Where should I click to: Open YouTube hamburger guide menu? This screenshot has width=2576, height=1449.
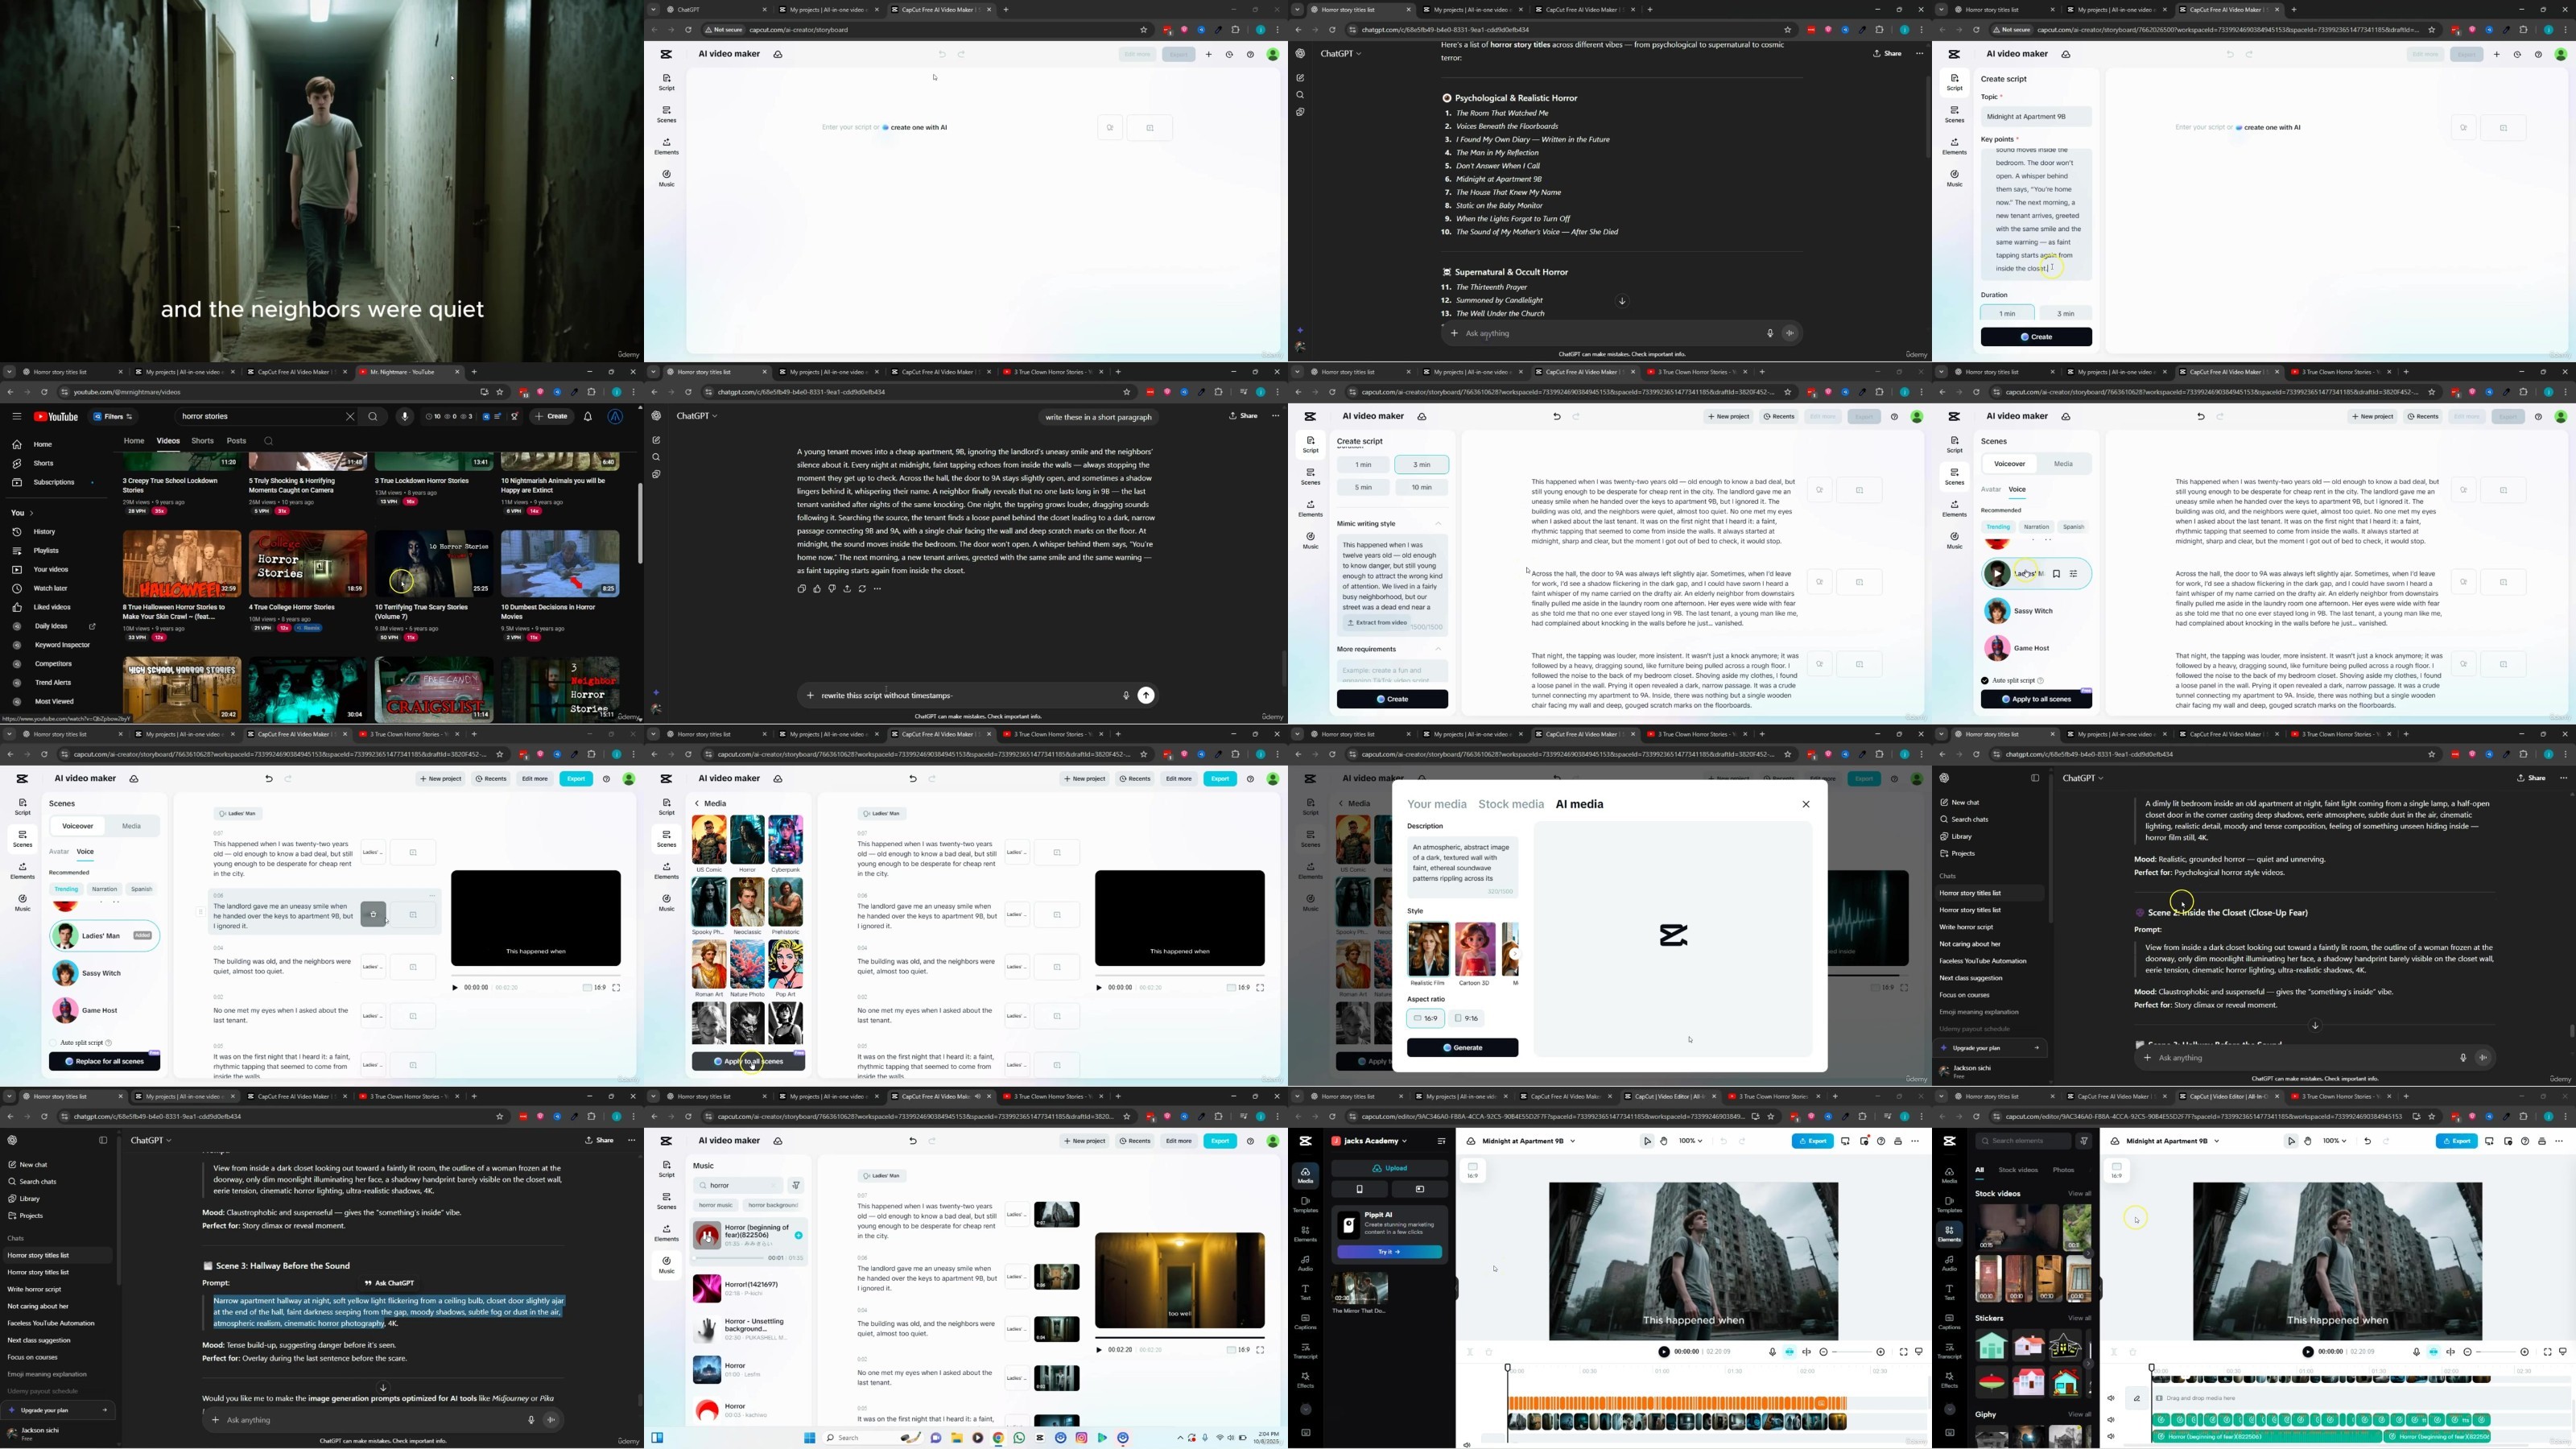(16, 417)
